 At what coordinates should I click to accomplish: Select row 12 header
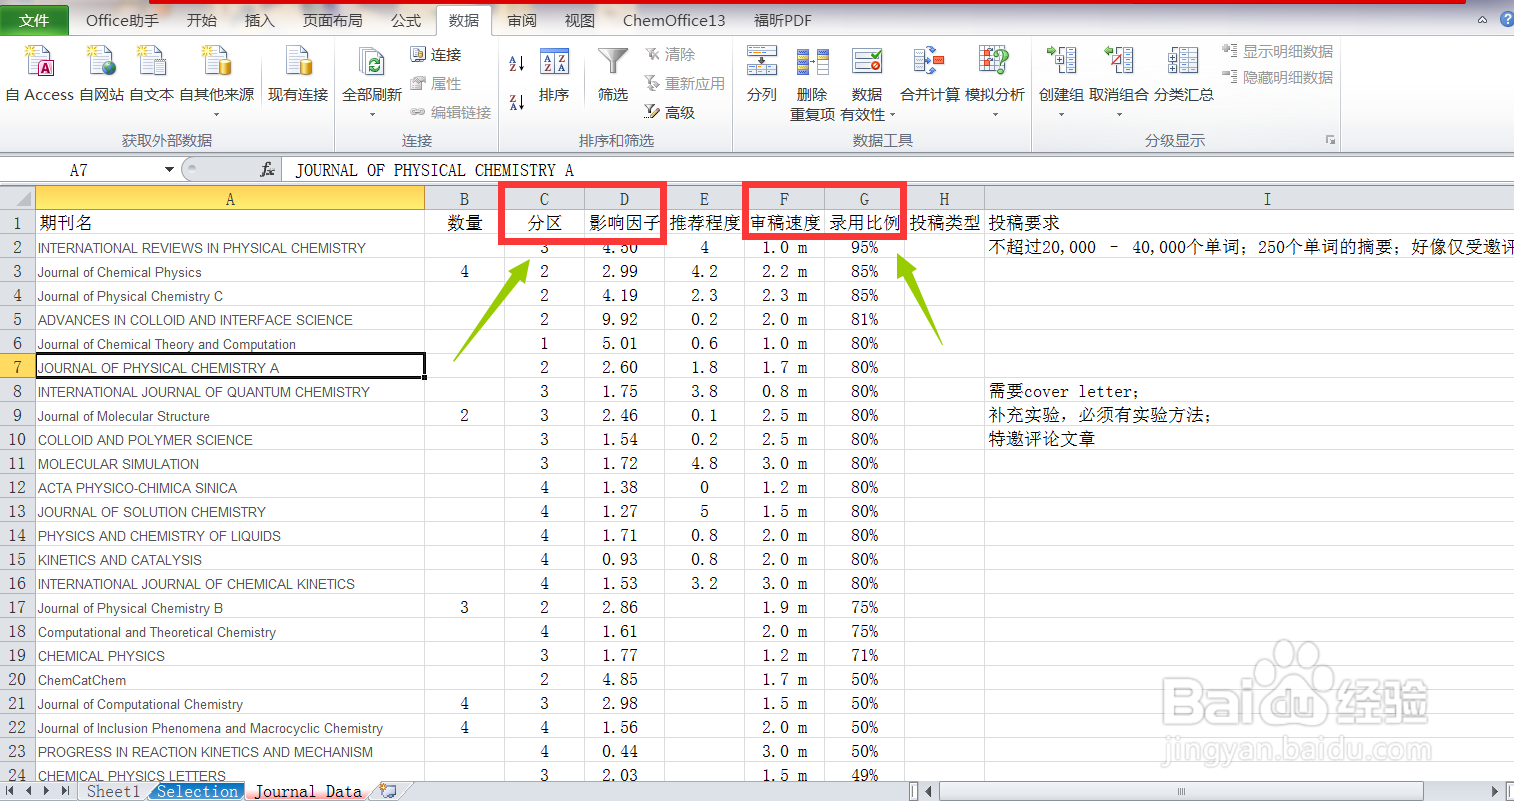17,488
